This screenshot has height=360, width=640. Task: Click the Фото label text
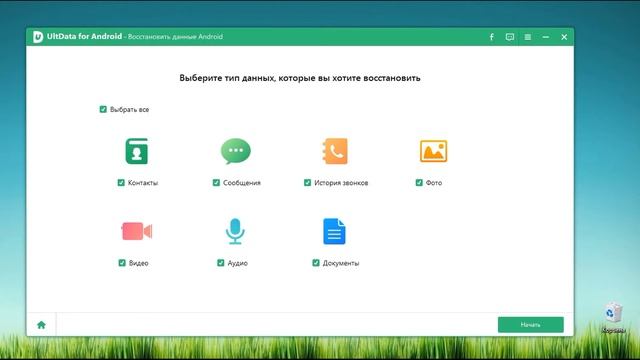coord(434,183)
